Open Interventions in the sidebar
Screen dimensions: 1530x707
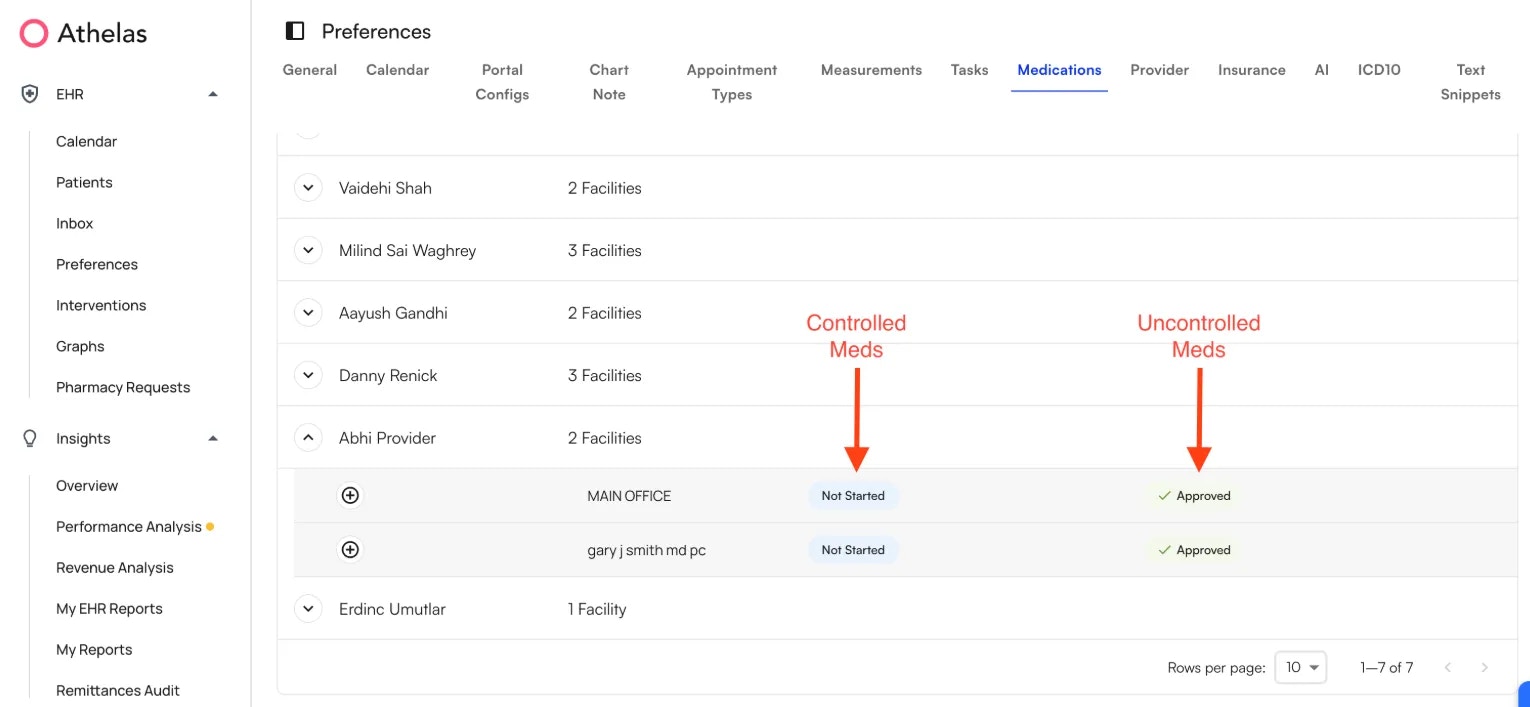[101, 305]
